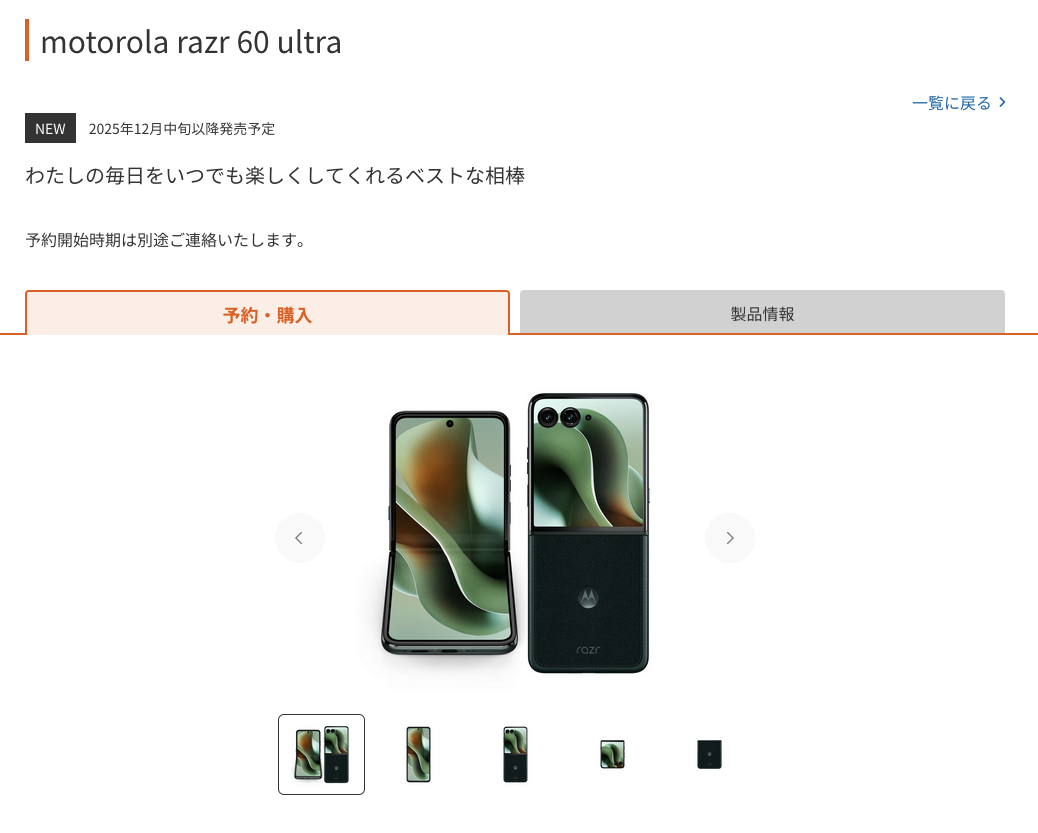
Task: Select the third thumbnail of the phone back
Action: (x=515, y=754)
